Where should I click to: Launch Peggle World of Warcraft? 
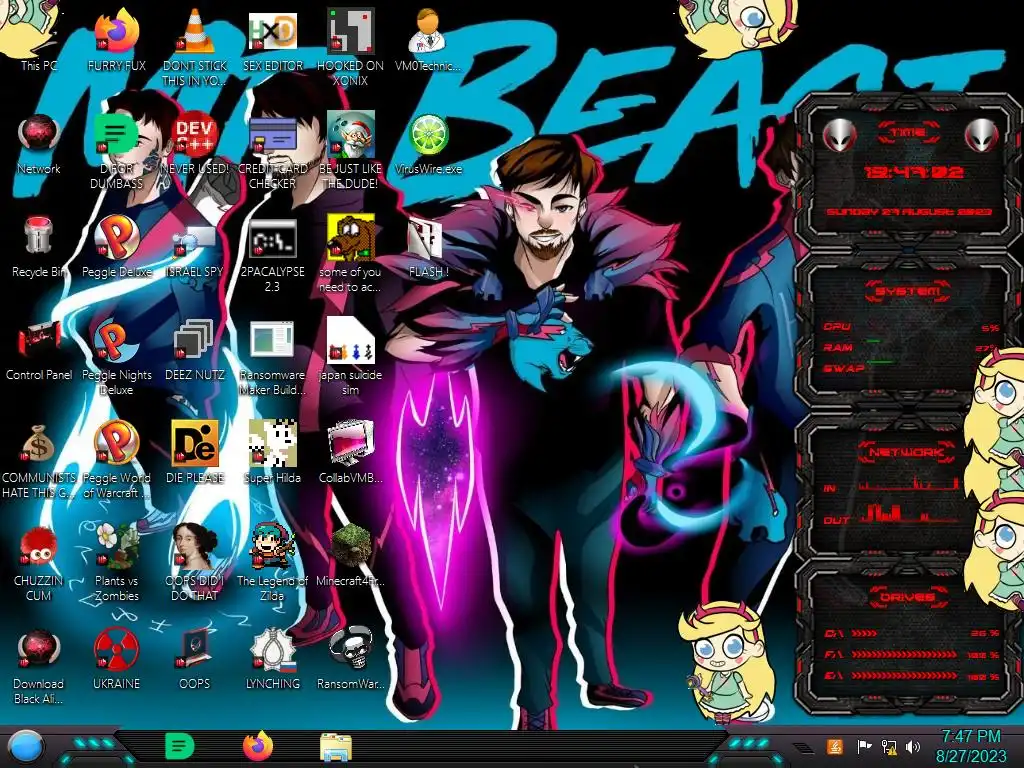[x=116, y=459]
